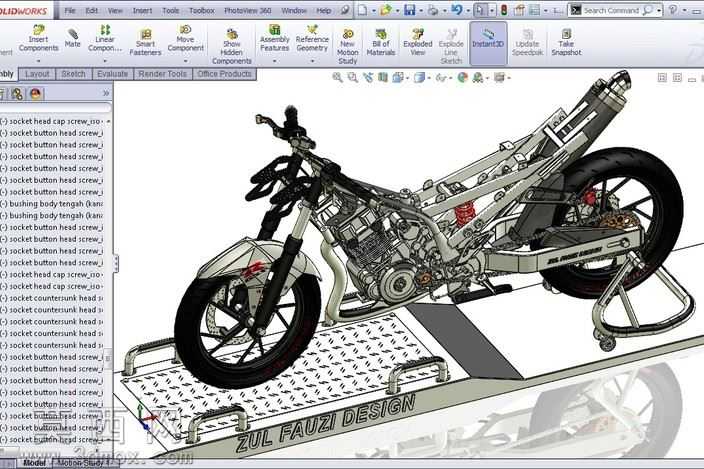
Task: Open the Edit menu
Action: click(x=92, y=10)
